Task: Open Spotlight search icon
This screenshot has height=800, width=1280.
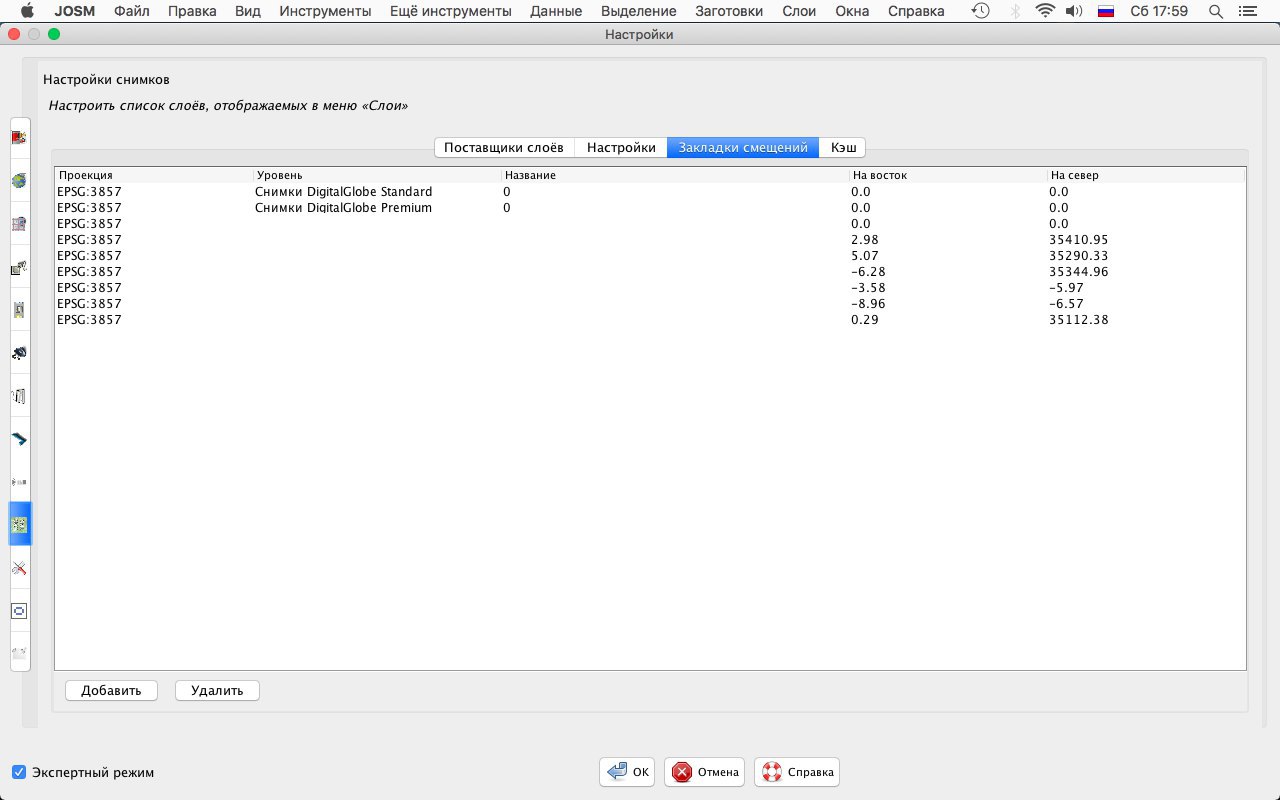Action: tap(1215, 11)
